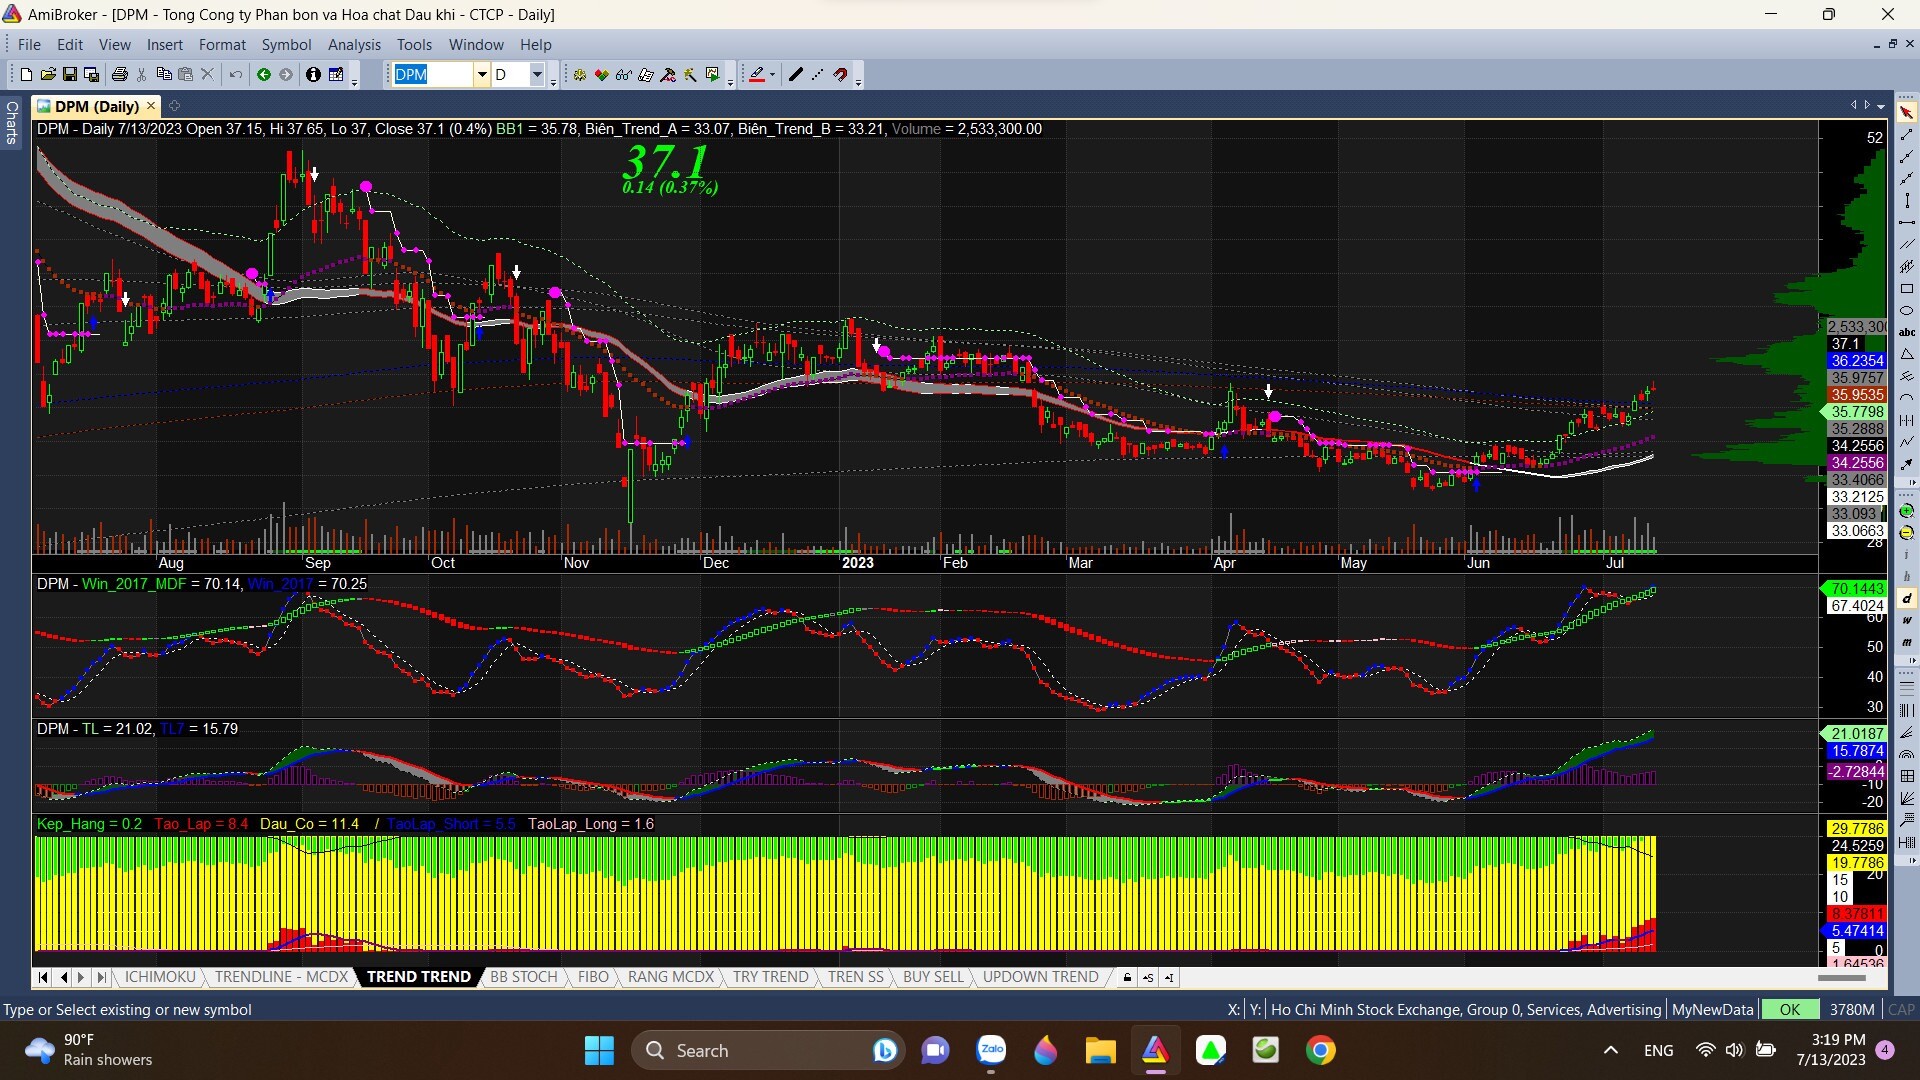Click the OK status indicator
This screenshot has height=1080, width=1920.
[1789, 1009]
